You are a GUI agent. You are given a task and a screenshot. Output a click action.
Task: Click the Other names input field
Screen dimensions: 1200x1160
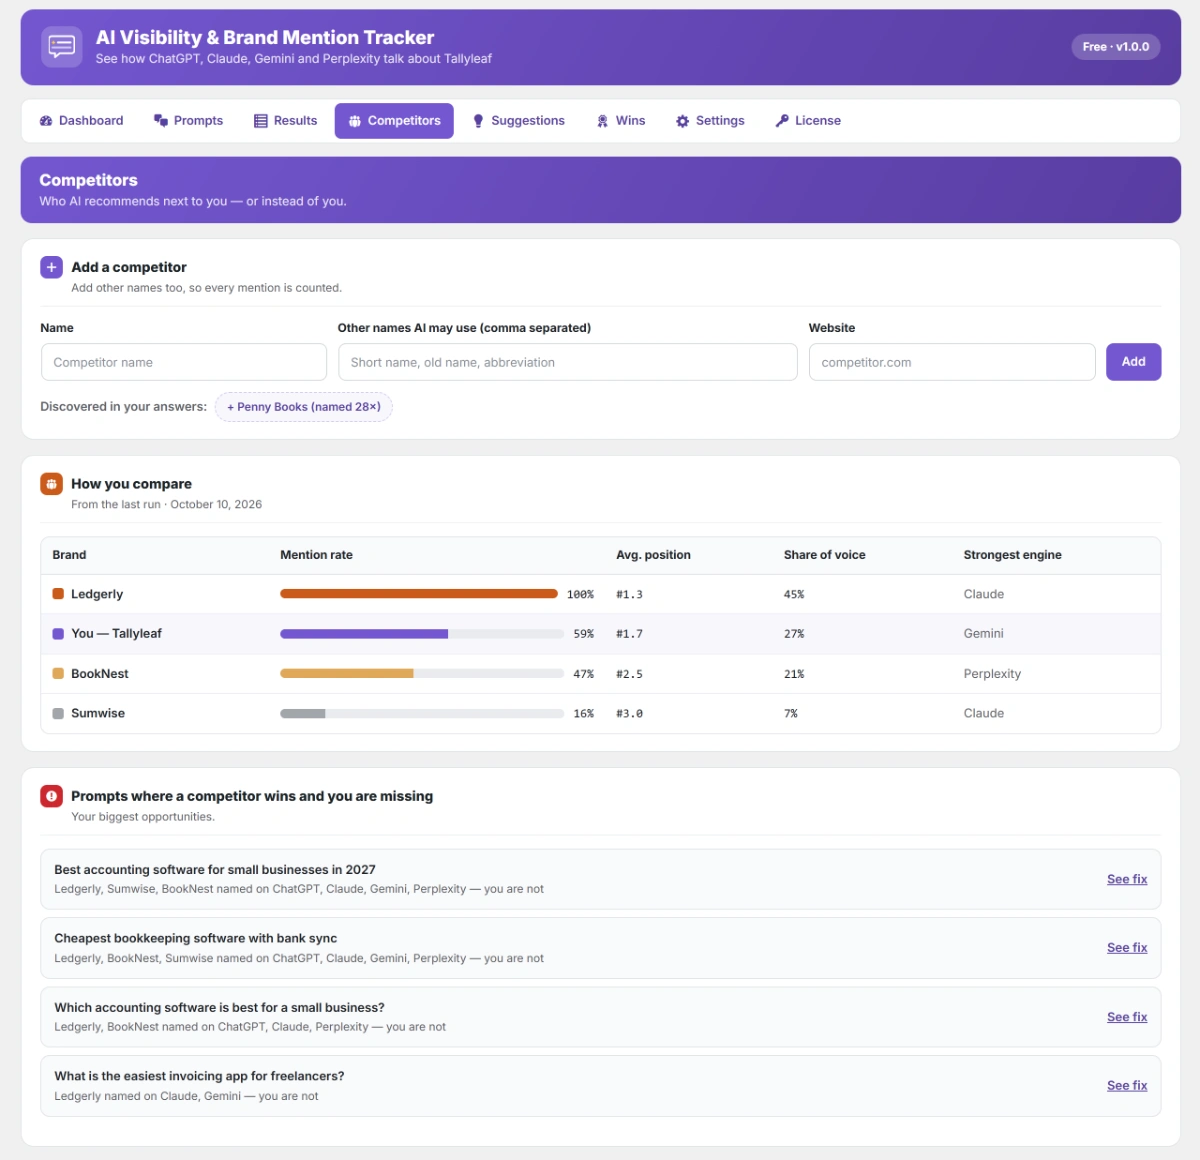(x=568, y=362)
